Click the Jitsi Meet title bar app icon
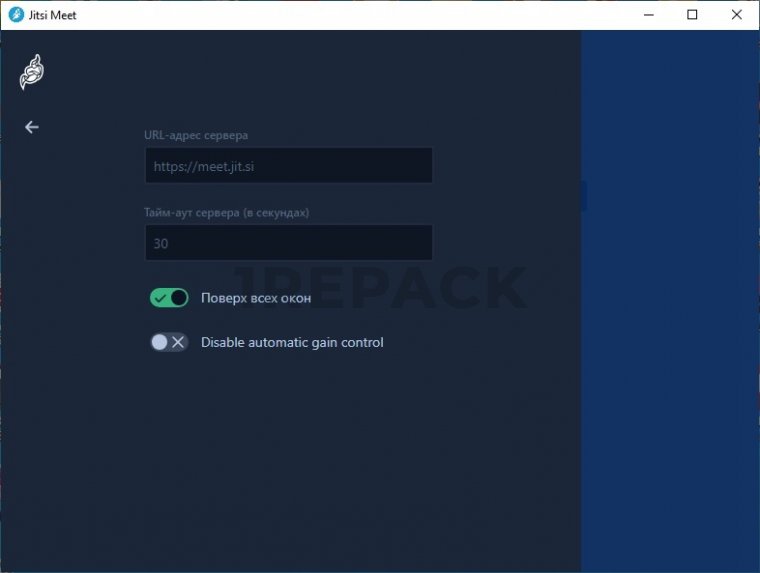 click(15, 15)
